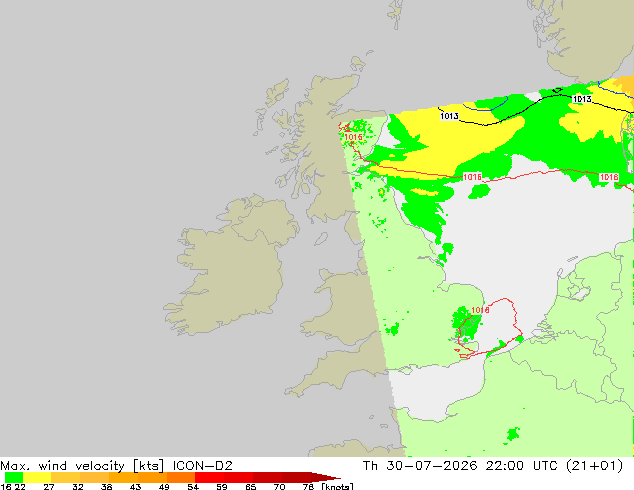Click the 1013 isobar label near Norway

pyautogui.click(x=582, y=99)
